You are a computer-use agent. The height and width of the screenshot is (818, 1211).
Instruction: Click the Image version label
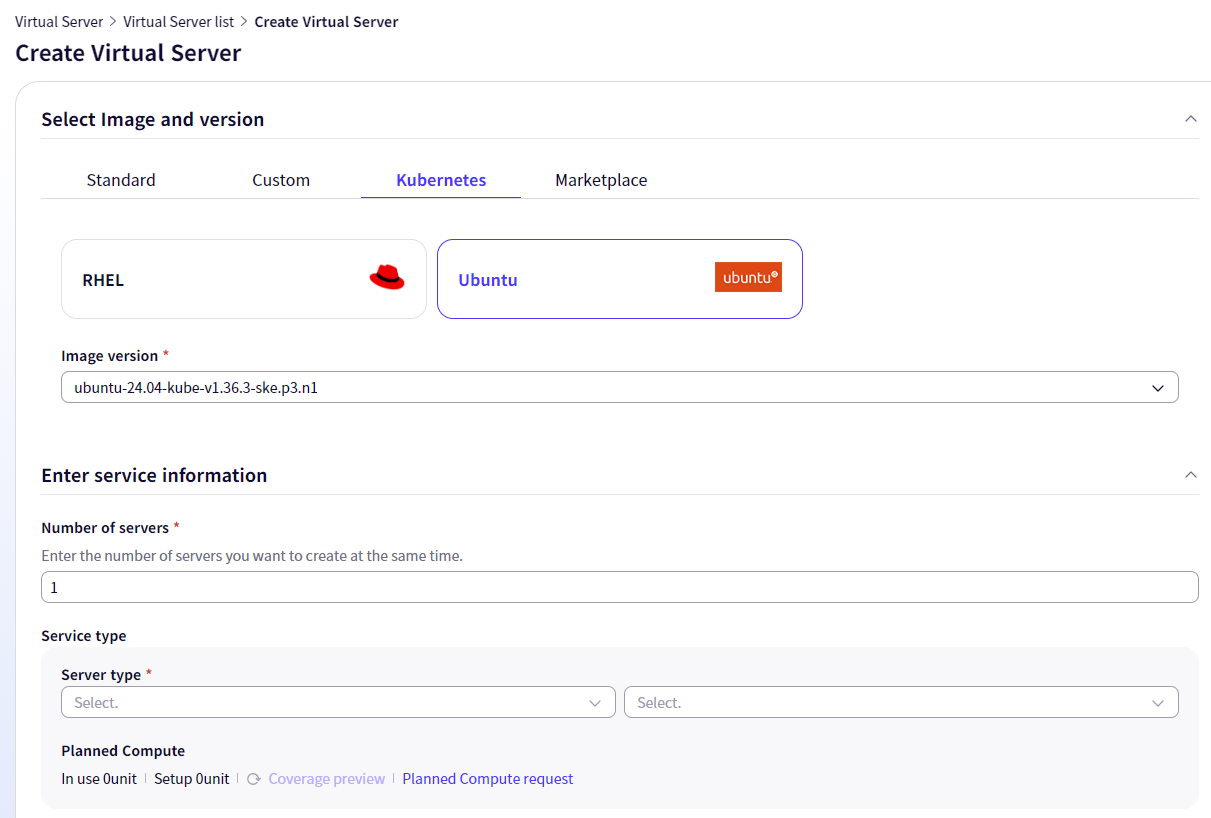(x=110, y=356)
